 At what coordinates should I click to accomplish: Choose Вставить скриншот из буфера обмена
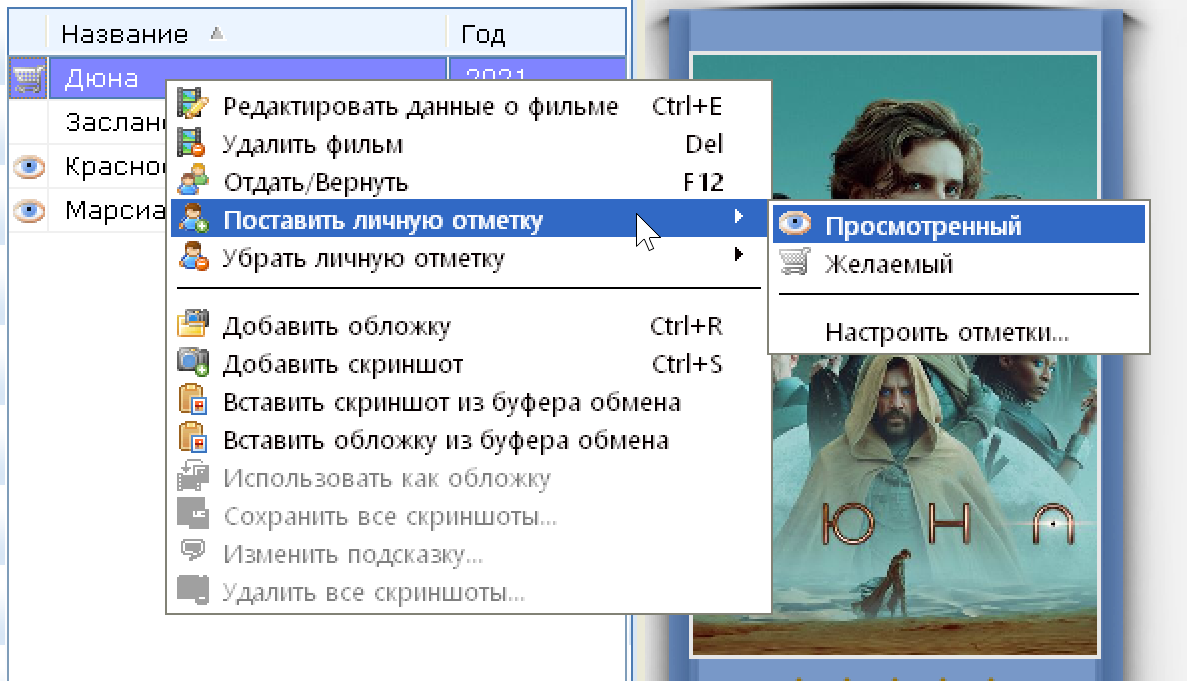pyautogui.click(x=468, y=401)
